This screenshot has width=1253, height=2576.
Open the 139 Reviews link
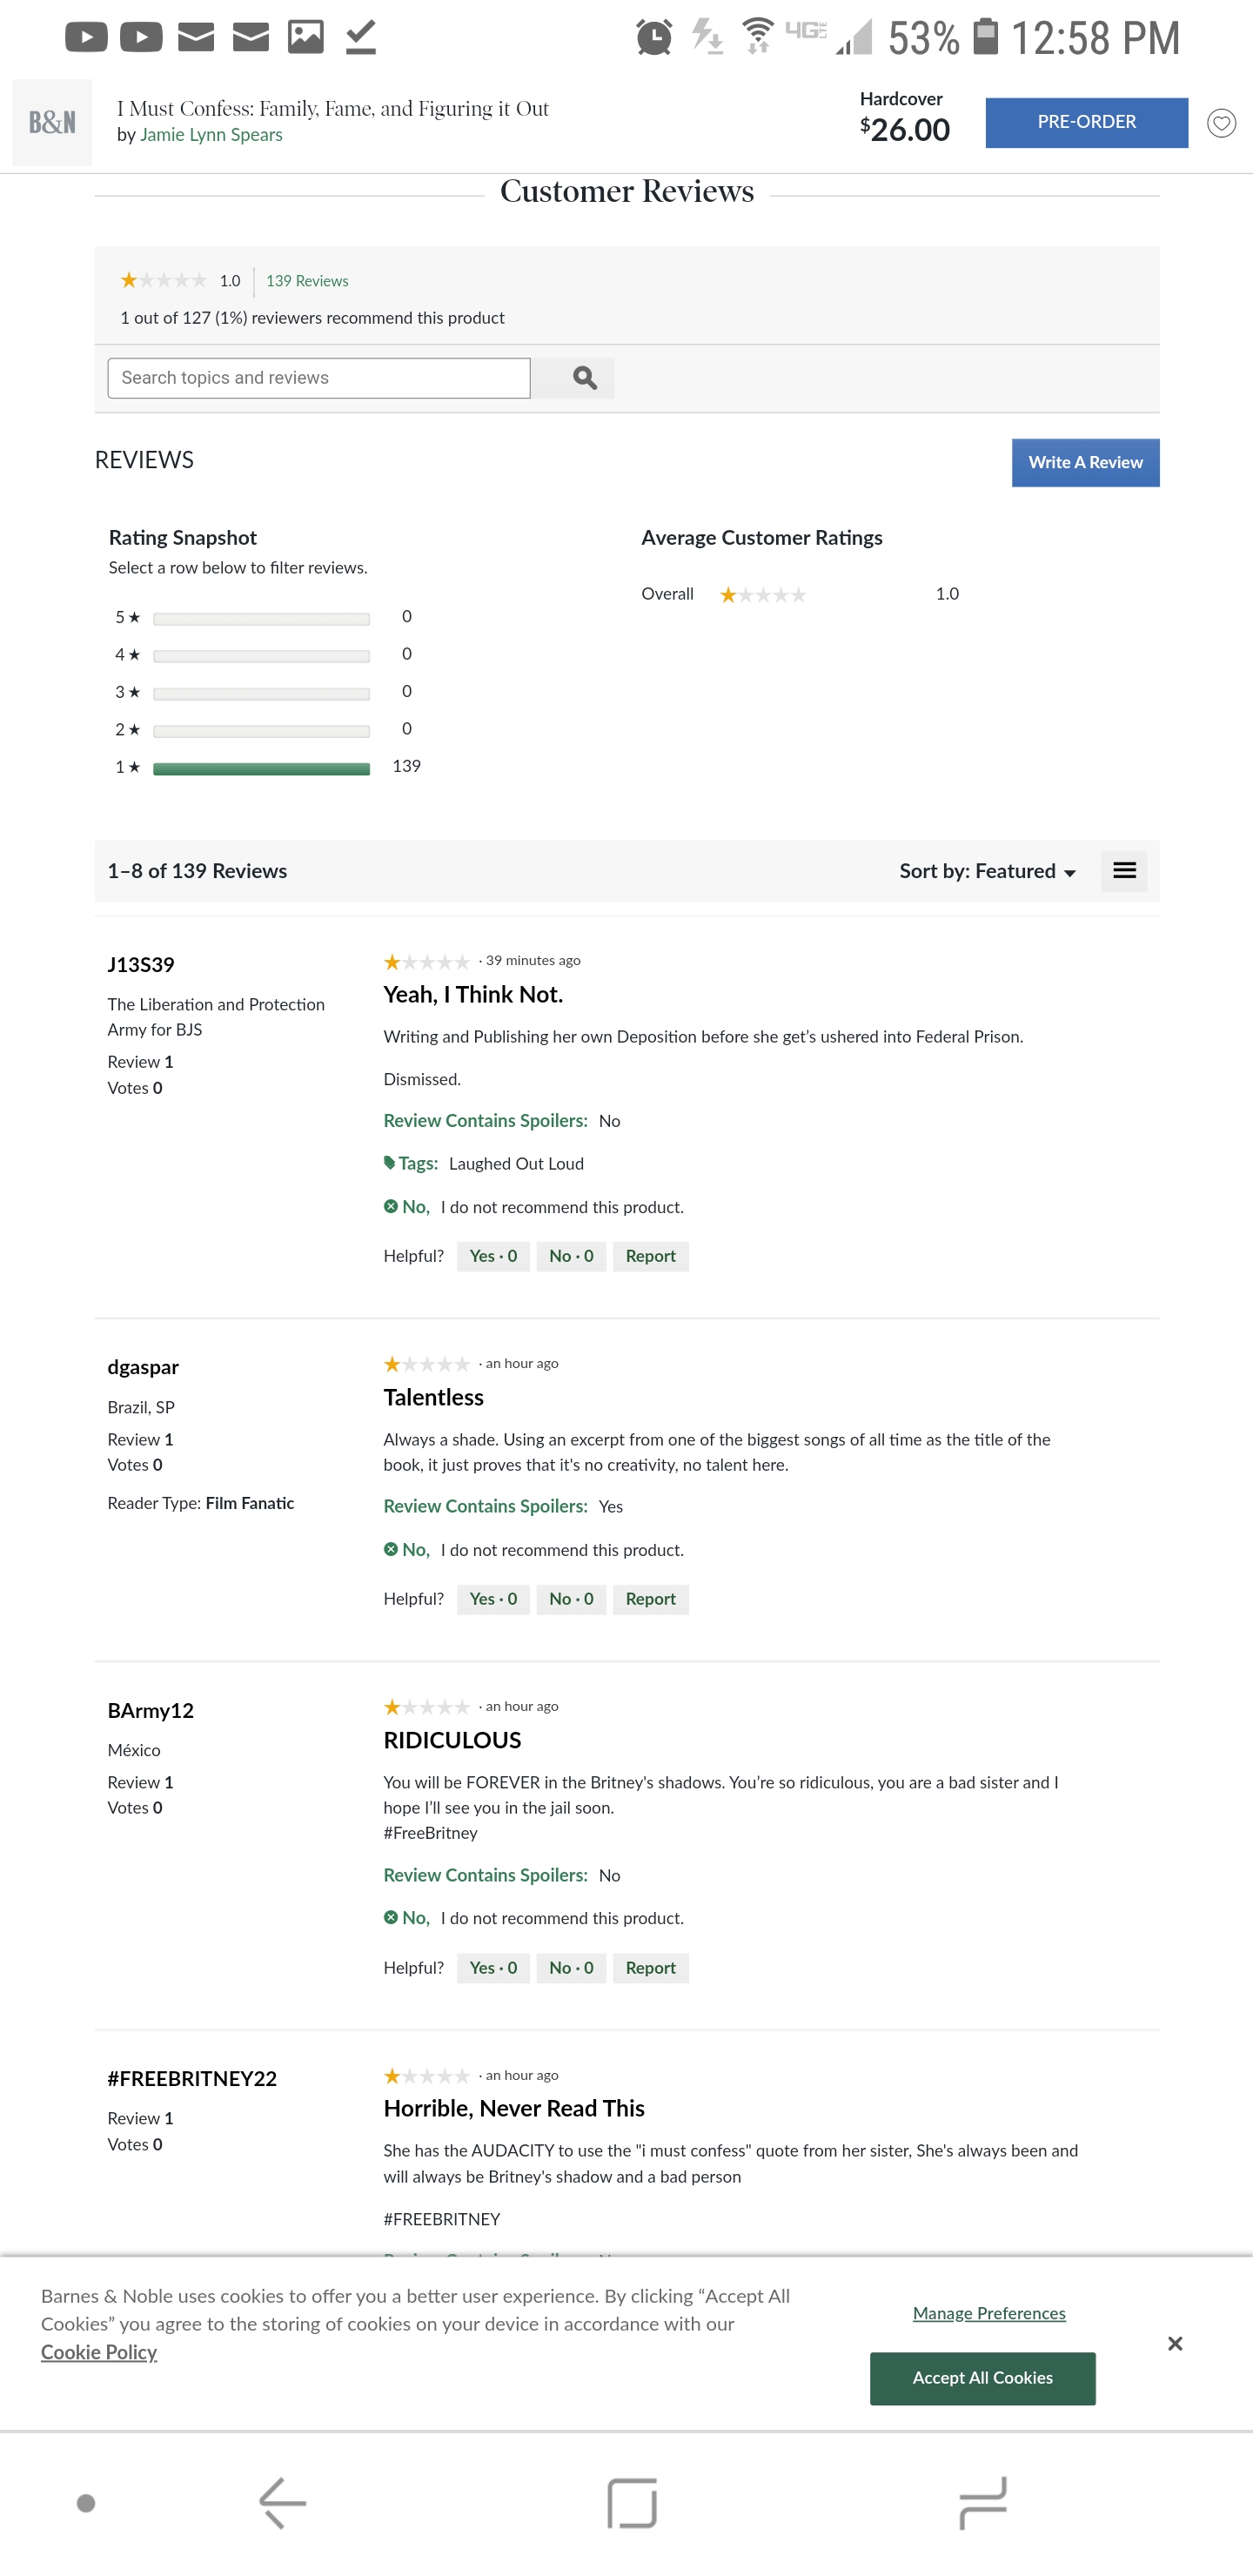pyautogui.click(x=307, y=281)
